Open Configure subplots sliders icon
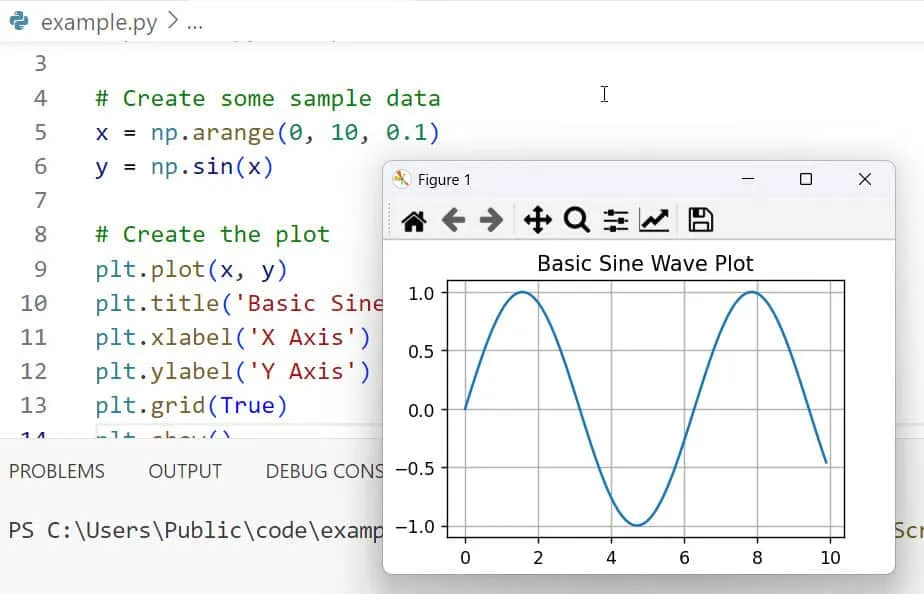Screen dimensions: 924x594 click(615, 220)
